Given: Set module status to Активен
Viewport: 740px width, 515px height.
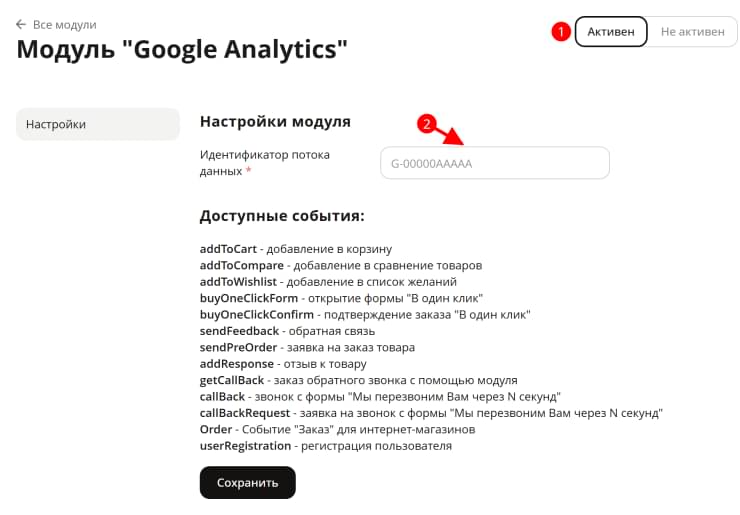Looking at the screenshot, I should [x=611, y=32].
